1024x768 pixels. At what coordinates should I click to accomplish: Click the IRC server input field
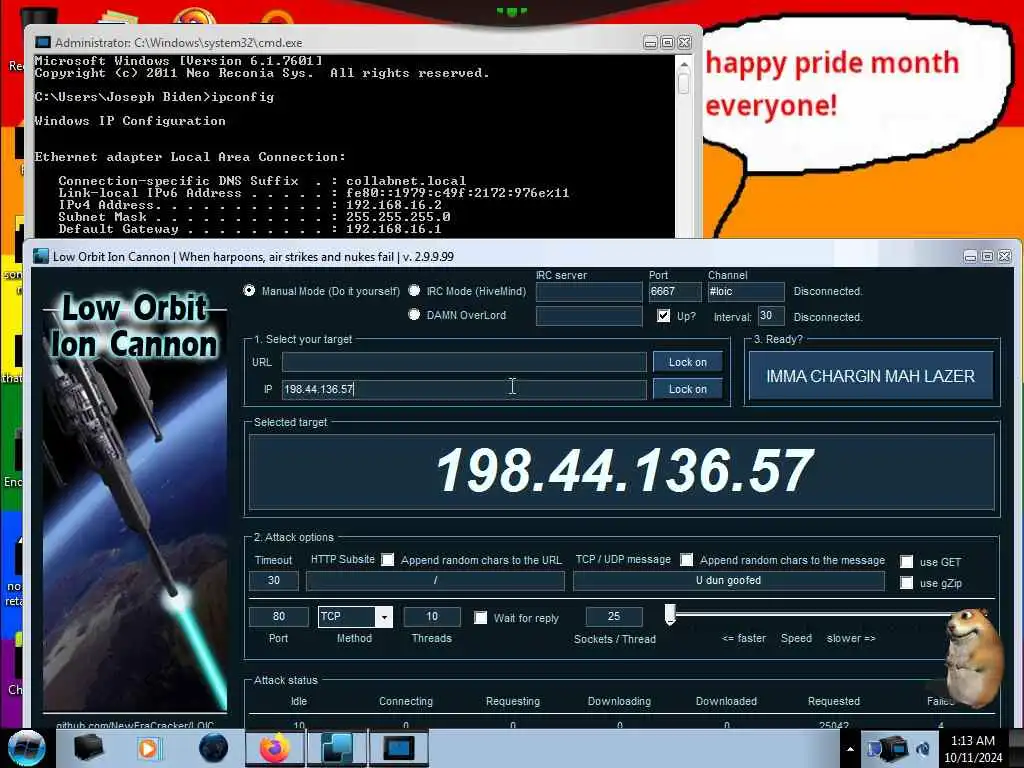(589, 291)
